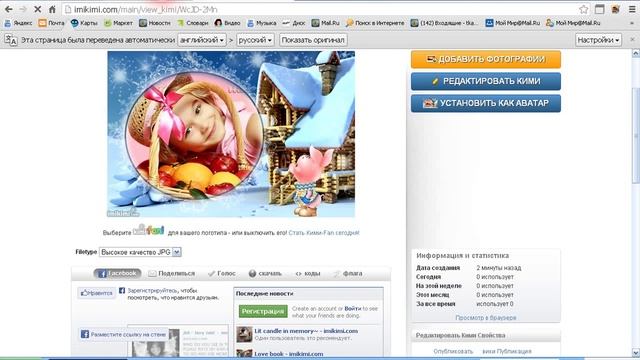Click ДОБАВИТЬ ФОТОГРАФИИ orange button
The image size is (640, 360).
click(x=486, y=59)
